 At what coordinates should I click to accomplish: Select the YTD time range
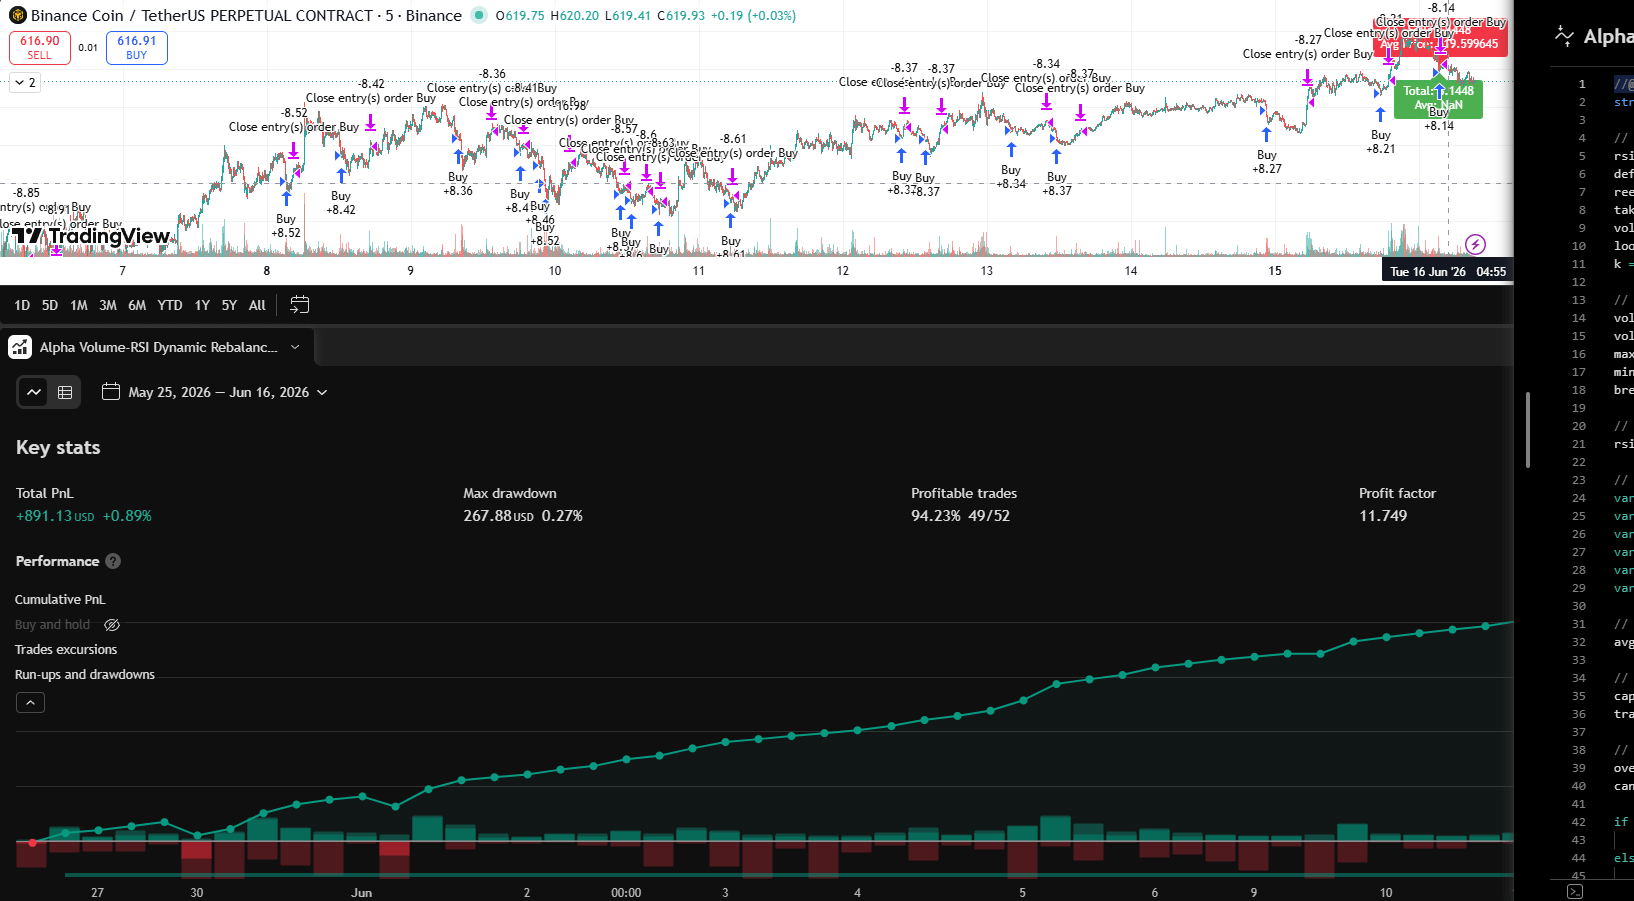170,305
